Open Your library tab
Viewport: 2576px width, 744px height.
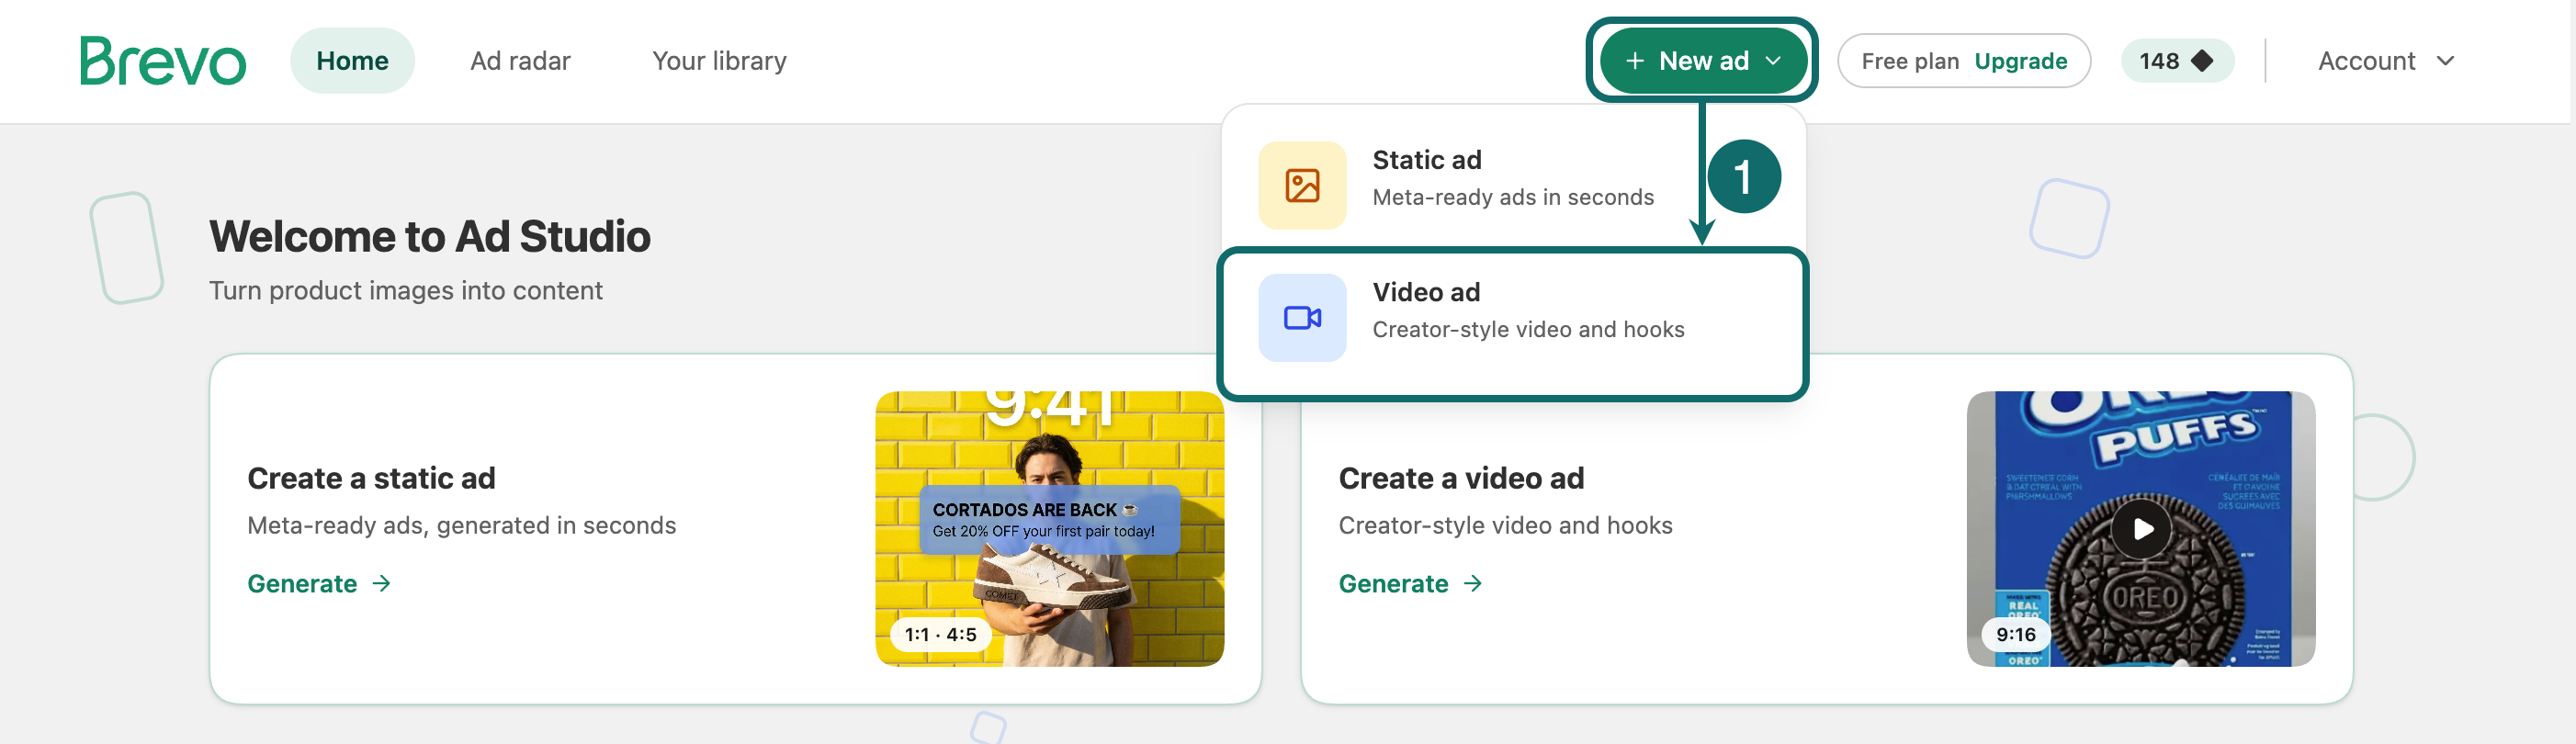[719, 61]
